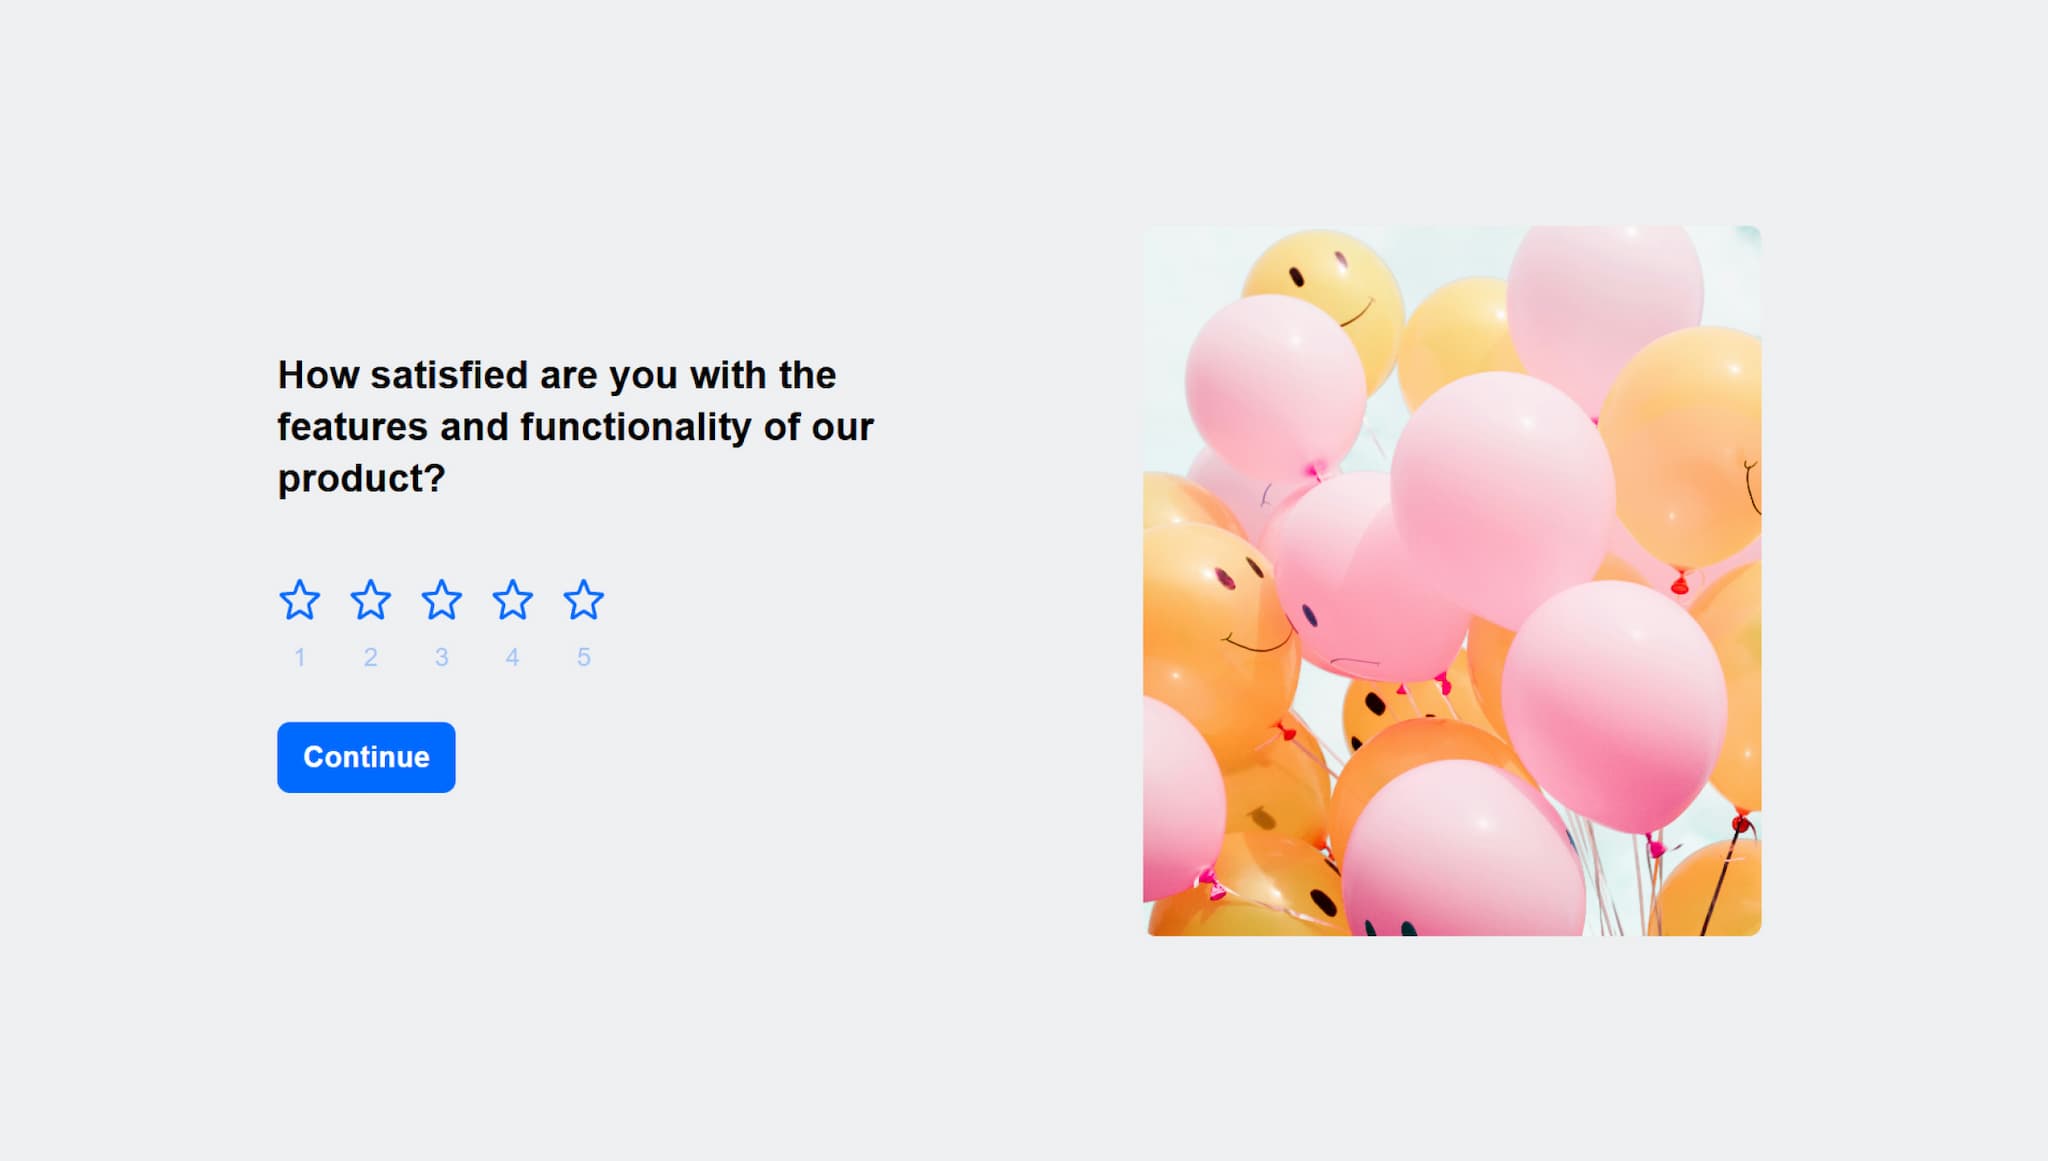Select the second star rating
Image resolution: width=2048 pixels, height=1161 pixels.
[x=370, y=600]
